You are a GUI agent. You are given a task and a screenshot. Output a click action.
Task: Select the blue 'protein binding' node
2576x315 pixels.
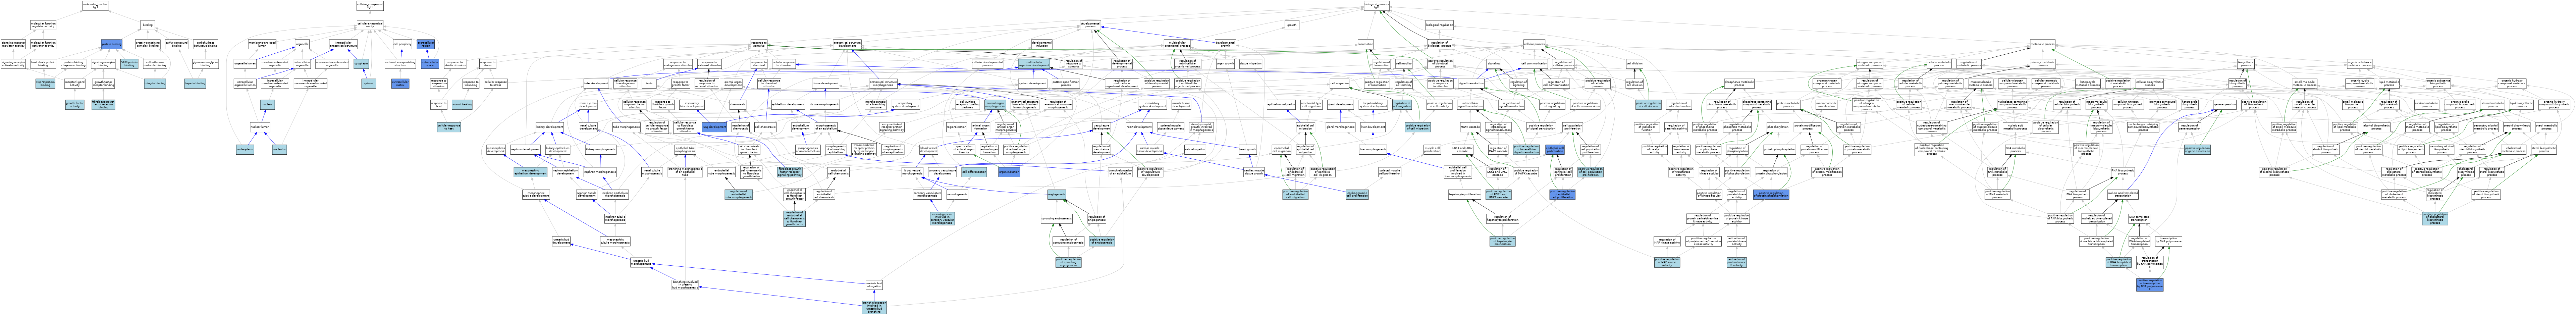coord(112,44)
